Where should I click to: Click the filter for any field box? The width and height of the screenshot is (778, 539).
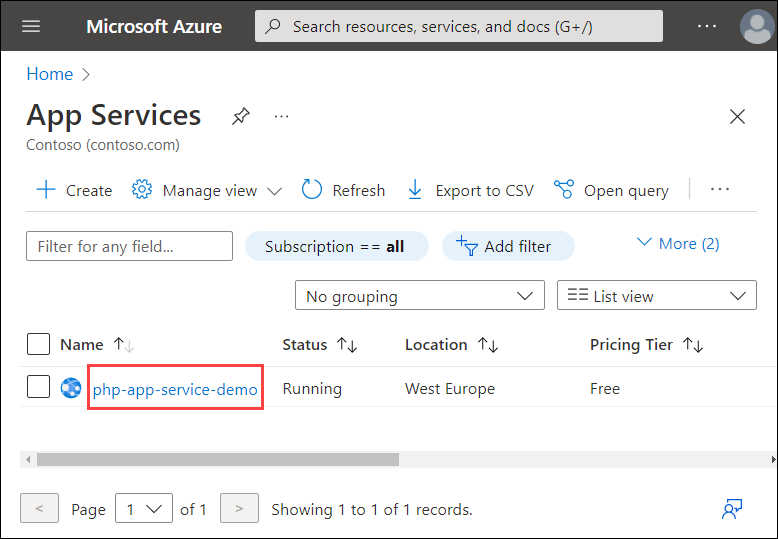(129, 246)
